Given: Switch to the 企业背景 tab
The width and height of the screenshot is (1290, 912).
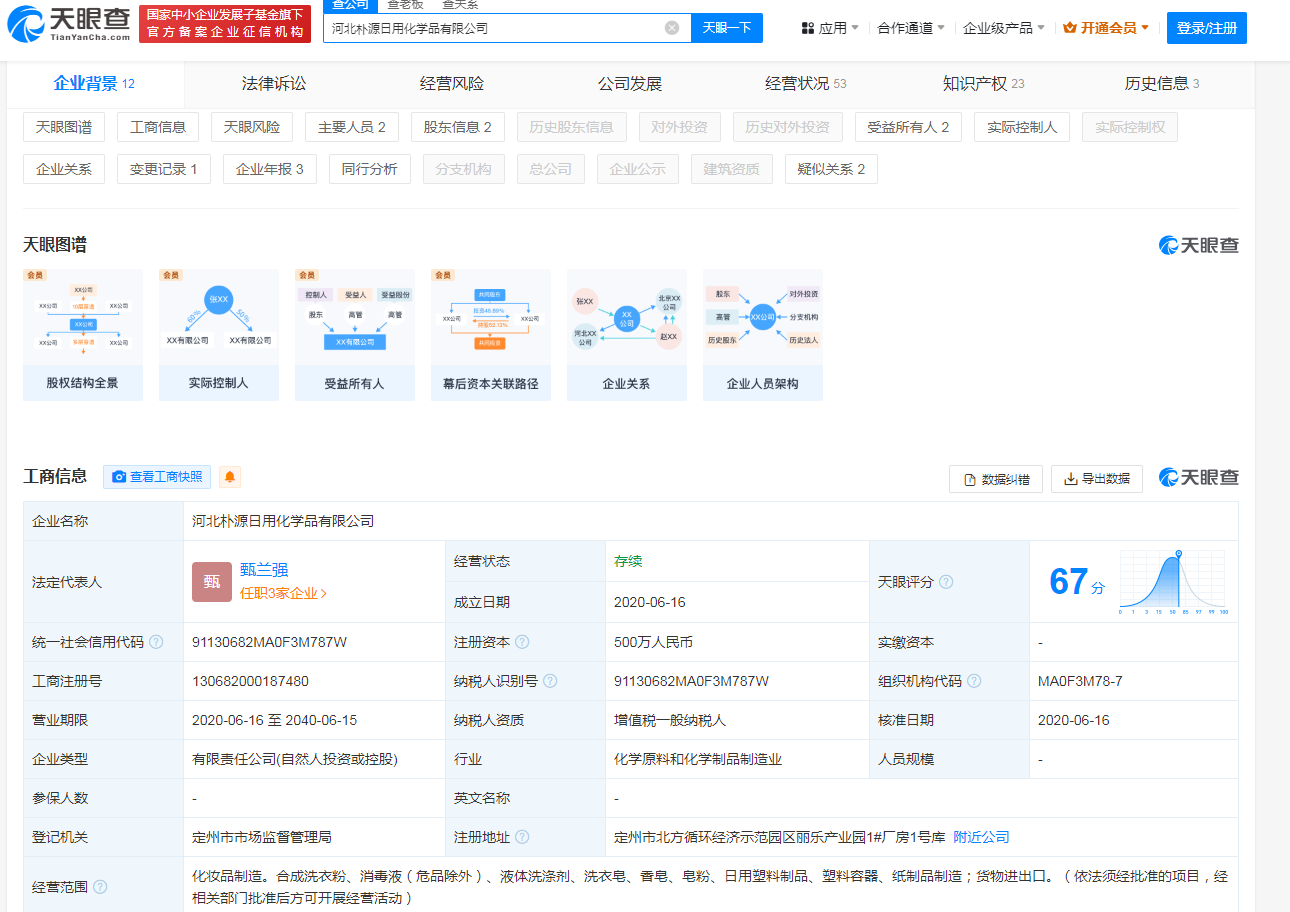Looking at the screenshot, I should (95, 84).
